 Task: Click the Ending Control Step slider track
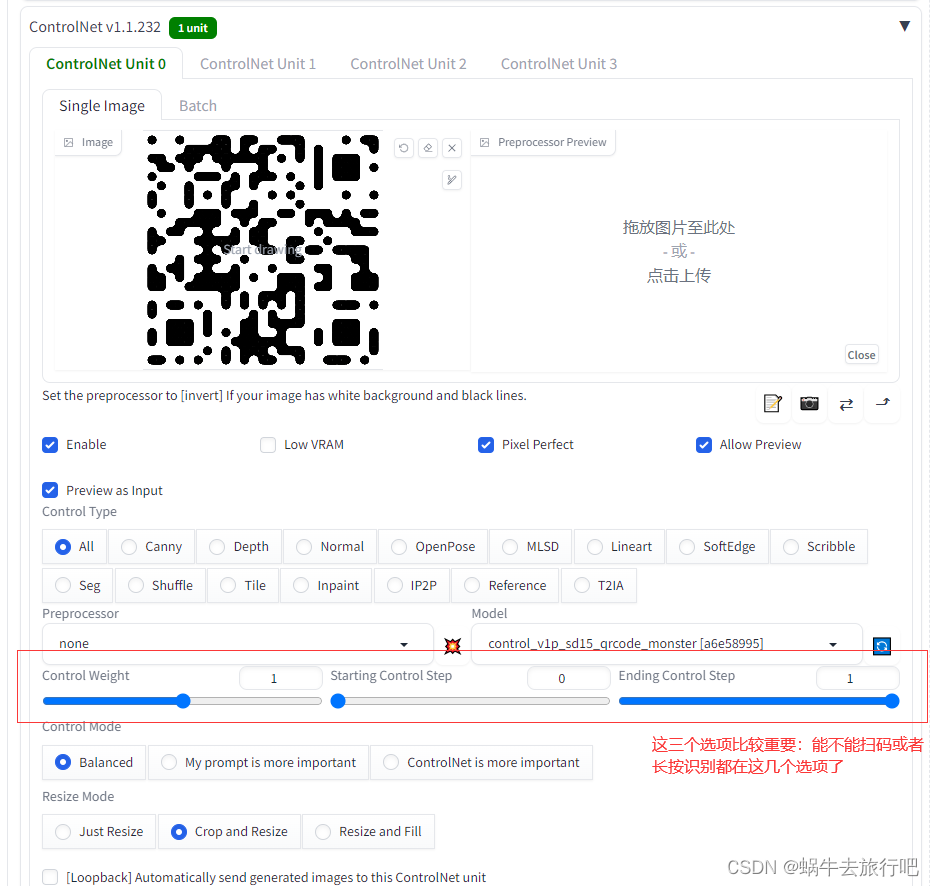click(759, 701)
